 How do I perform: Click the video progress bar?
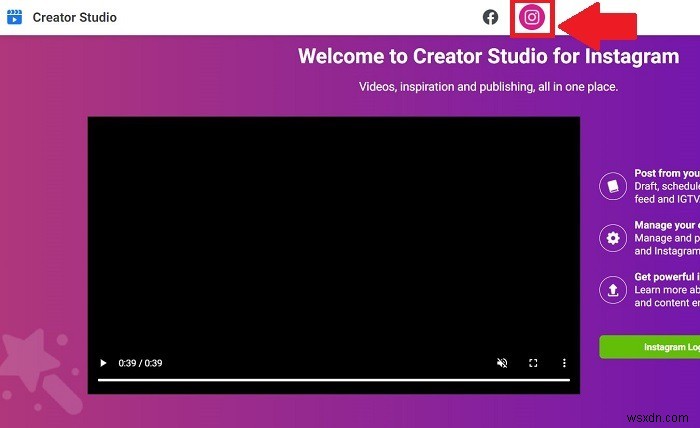pos(334,380)
